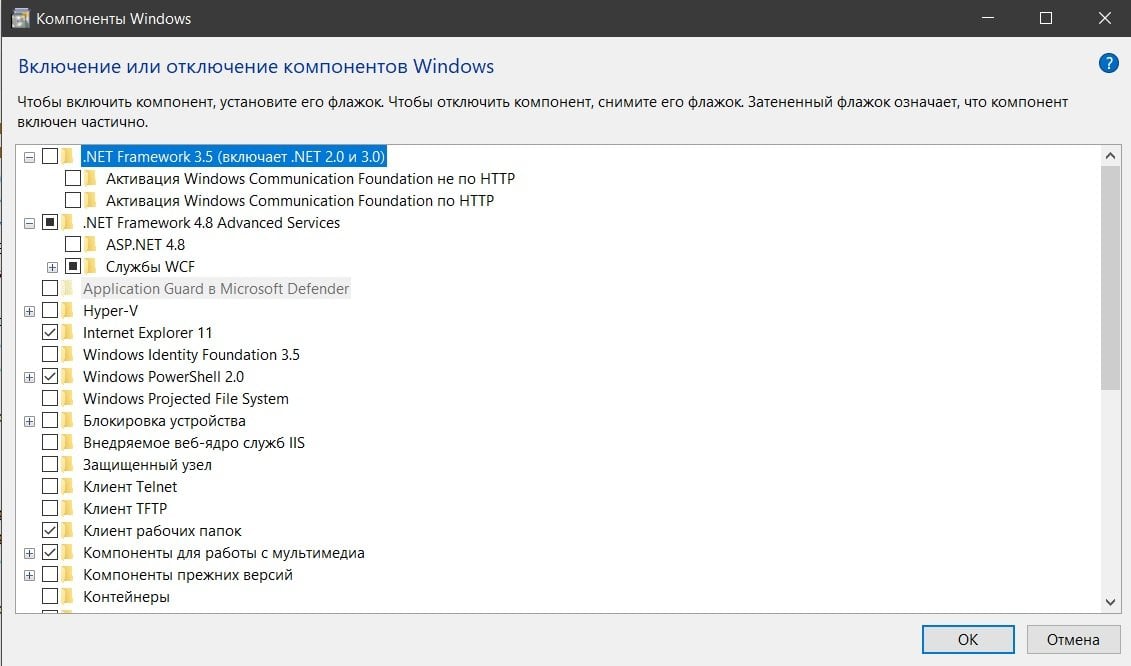The height and width of the screenshot is (666, 1131).
Task: Click the folder icon beside Hyper-V
Action: tap(68, 311)
